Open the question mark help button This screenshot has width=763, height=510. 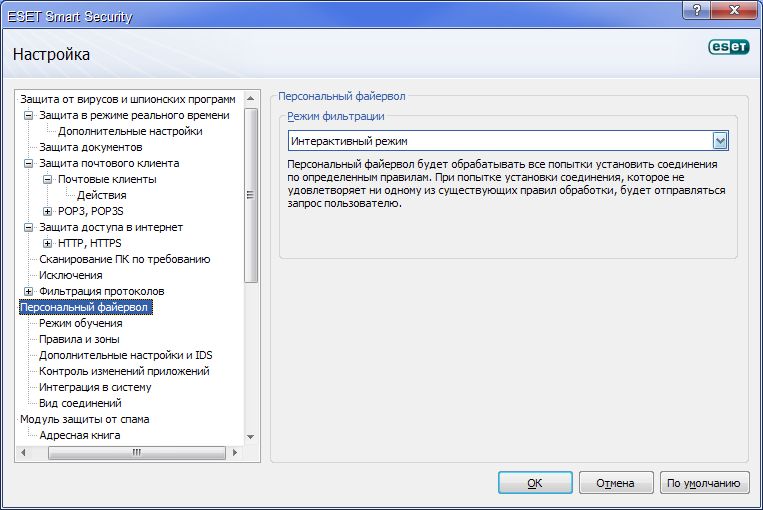tap(692, 9)
